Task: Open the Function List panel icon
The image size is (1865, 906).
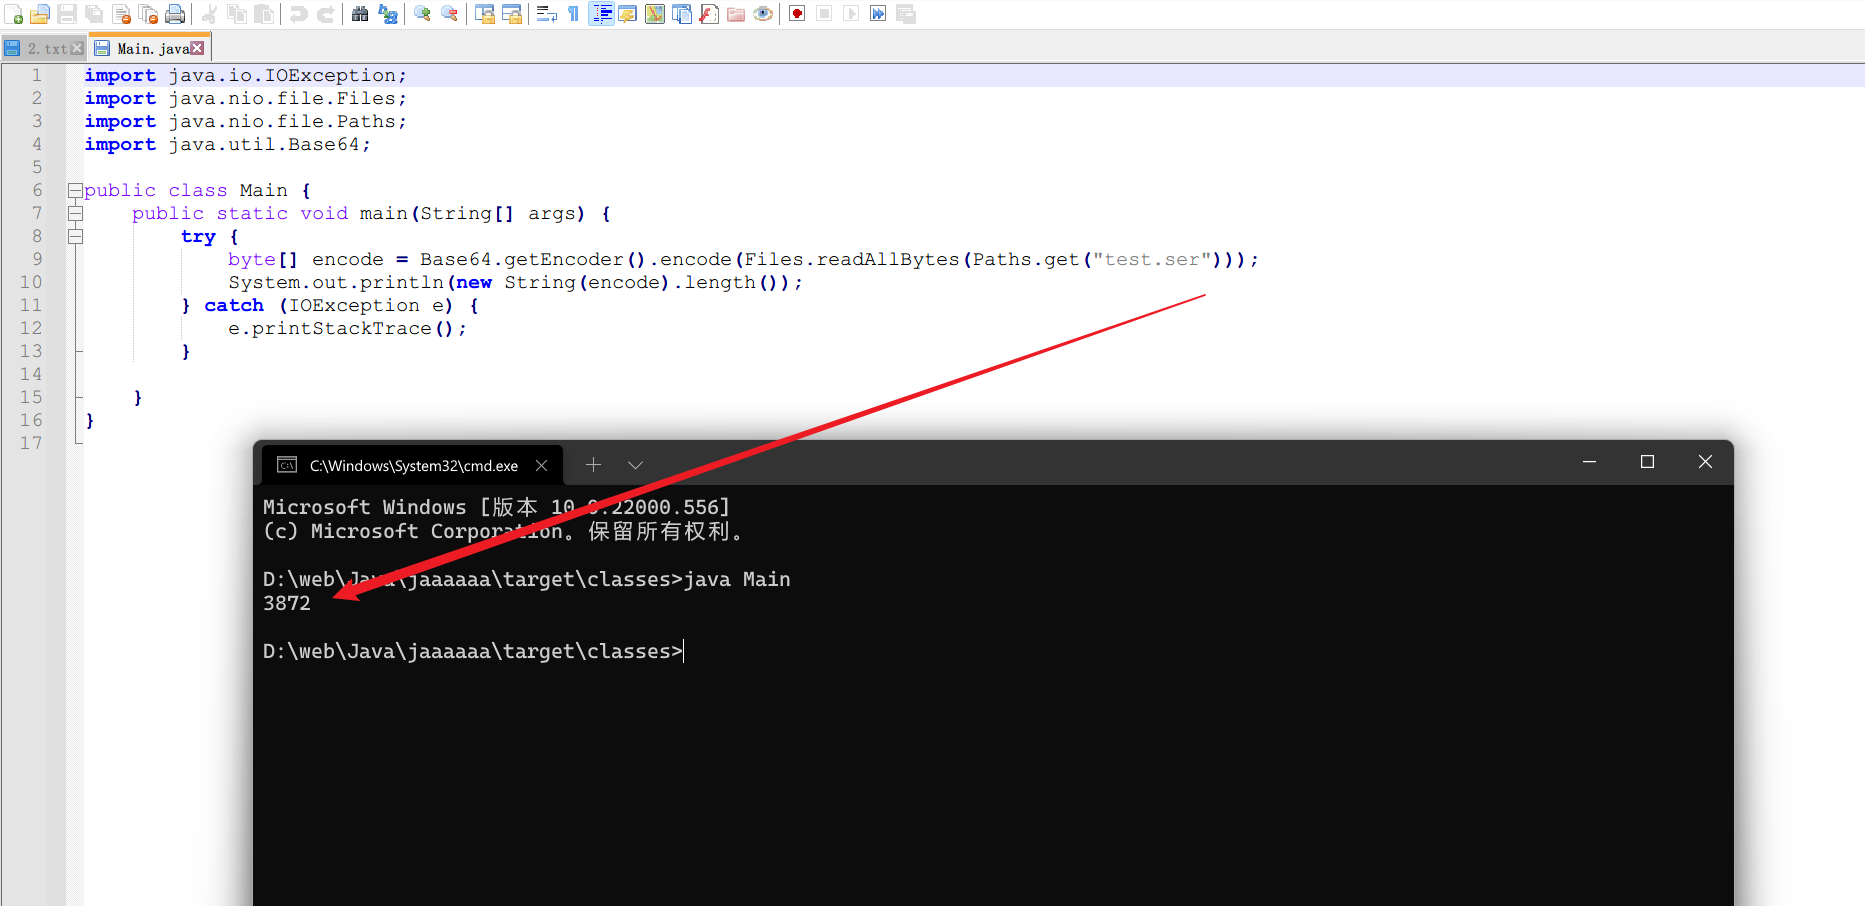Action: point(709,14)
